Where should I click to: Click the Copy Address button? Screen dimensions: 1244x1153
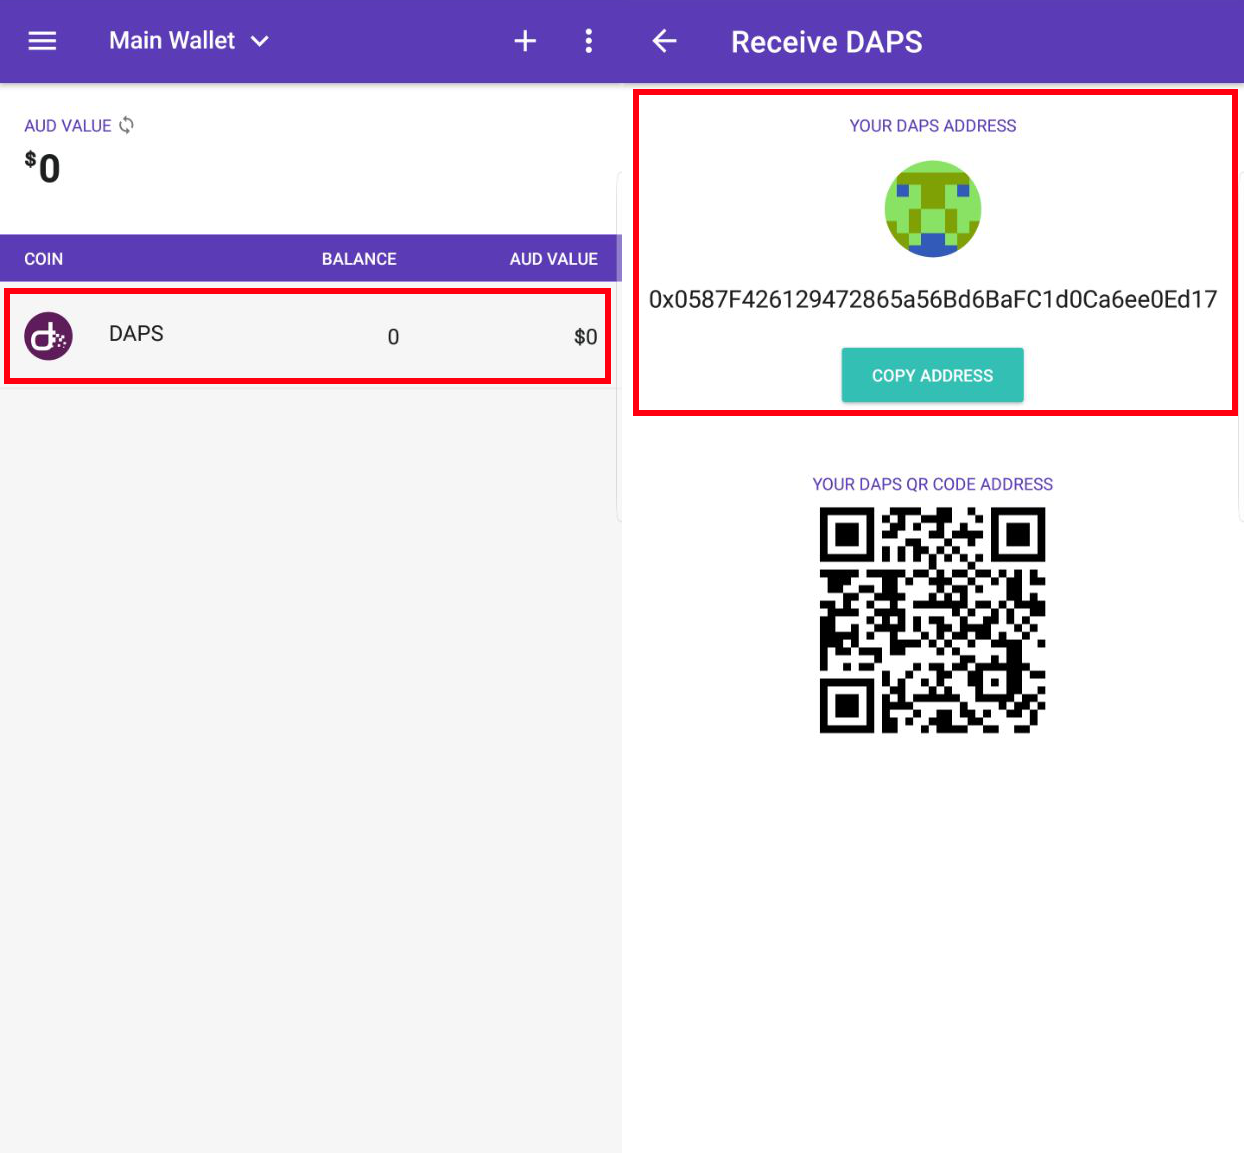click(932, 375)
